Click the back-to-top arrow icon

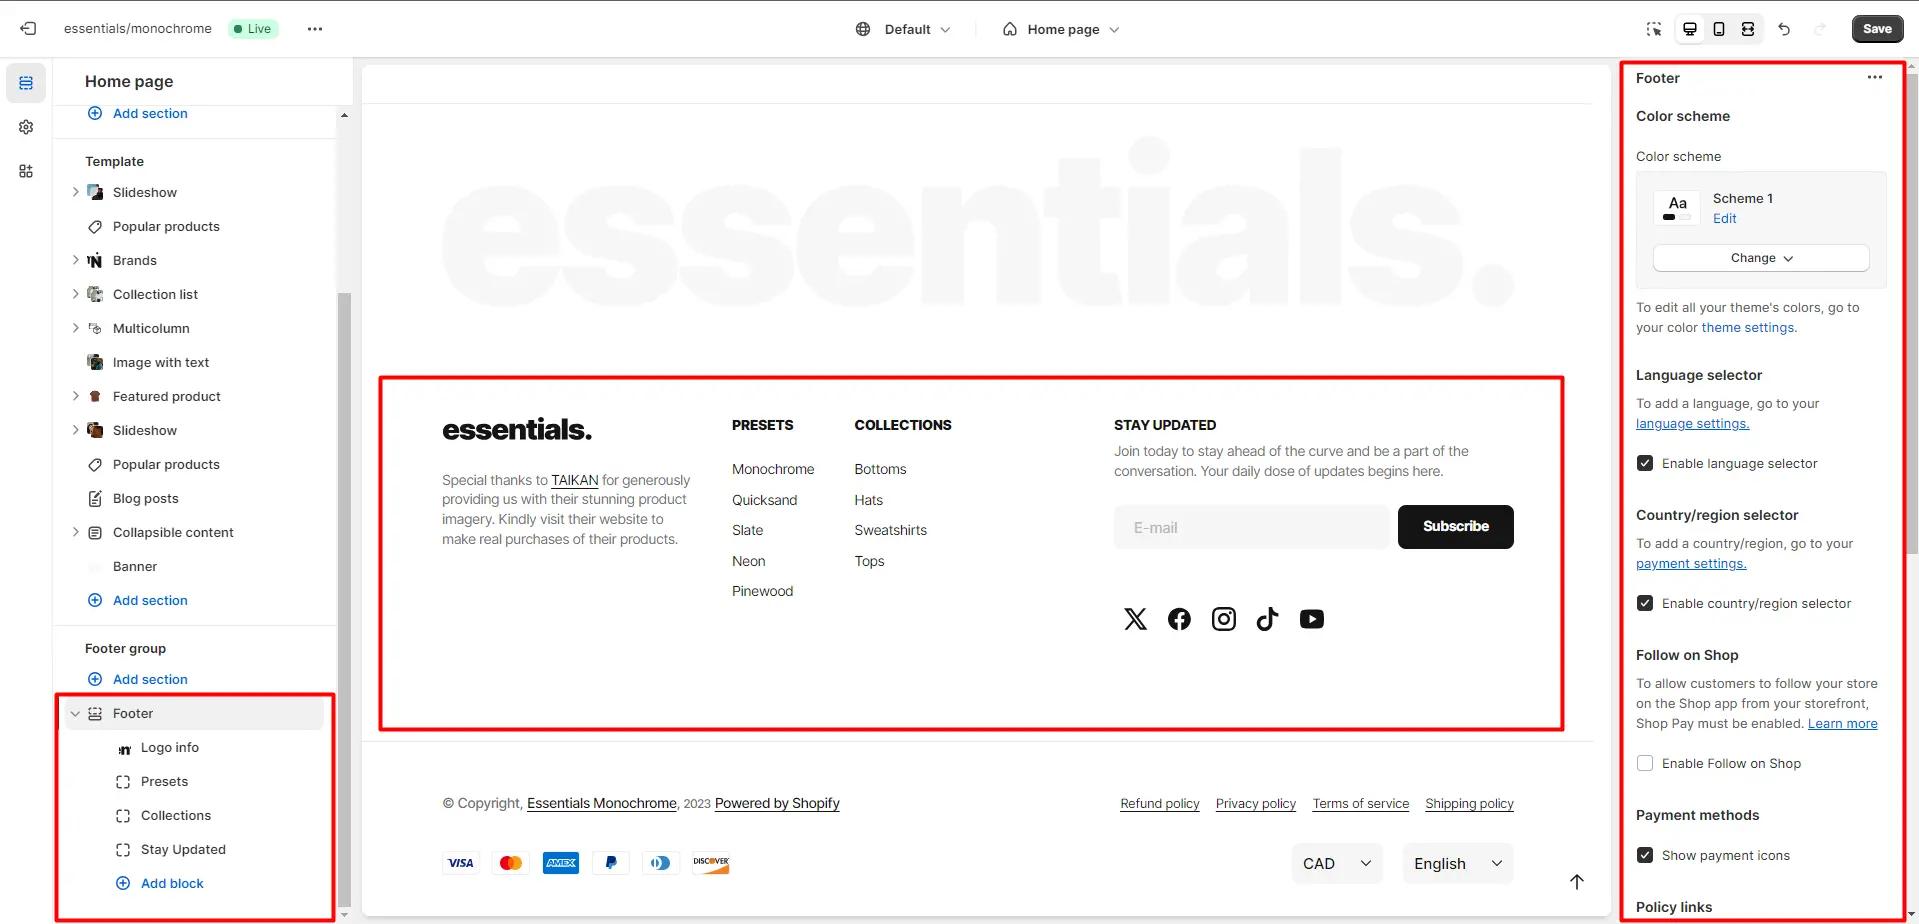[x=1576, y=881]
